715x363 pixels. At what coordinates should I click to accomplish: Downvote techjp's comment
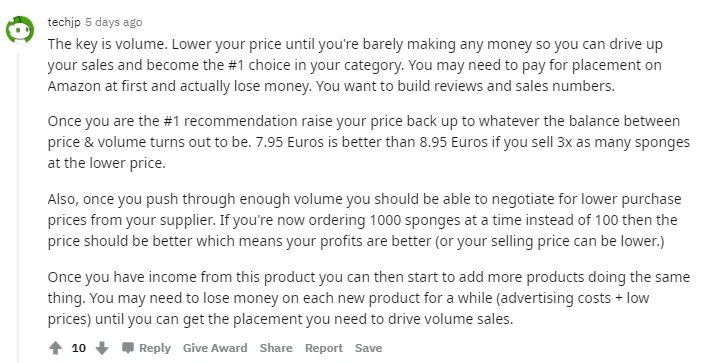102,348
